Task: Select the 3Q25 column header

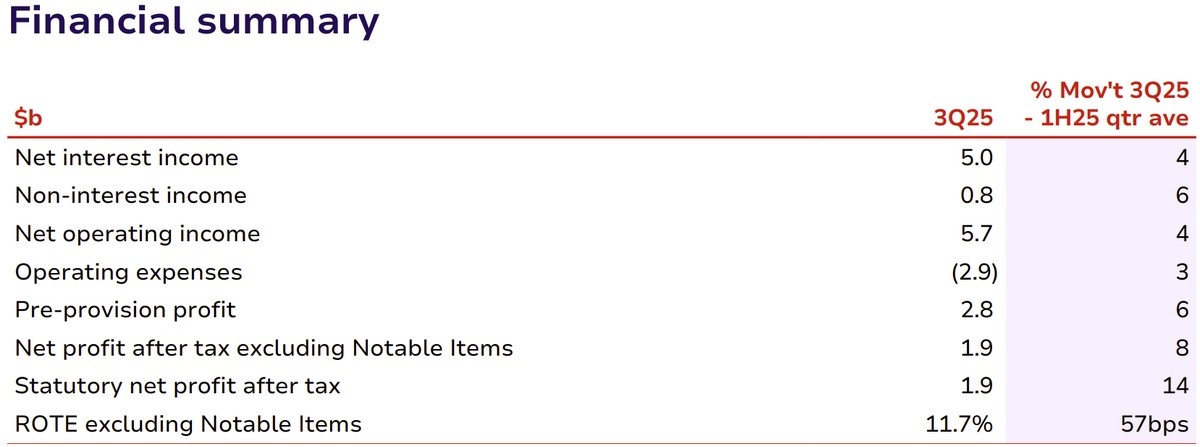Action: pyautogui.click(x=963, y=119)
